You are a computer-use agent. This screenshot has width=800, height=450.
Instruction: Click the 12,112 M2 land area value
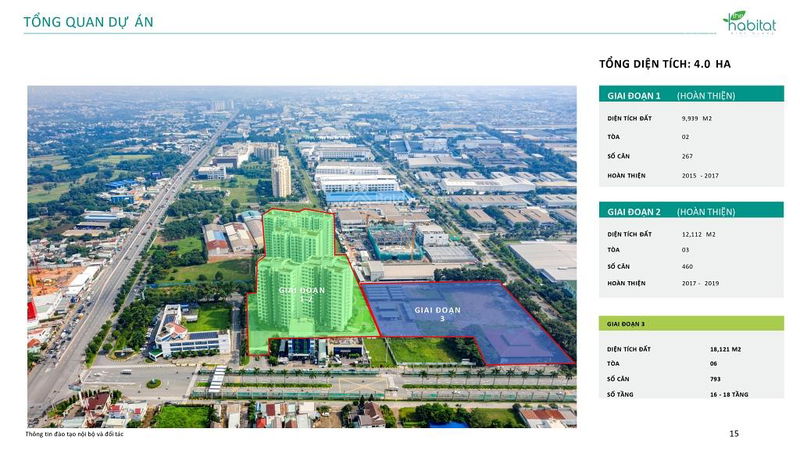click(x=698, y=234)
